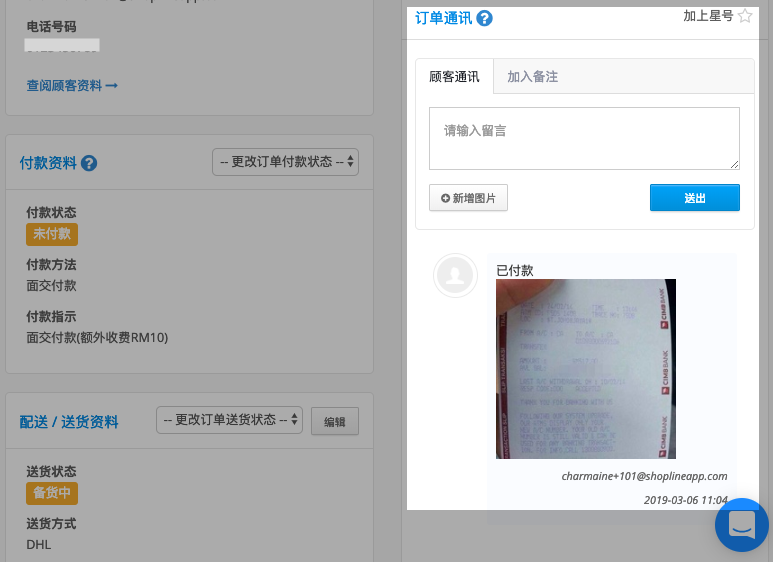Open the 更改订单付款状态 dropdown
Viewport: 773px width, 562px height.
pyautogui.click(x=285, y=162)
